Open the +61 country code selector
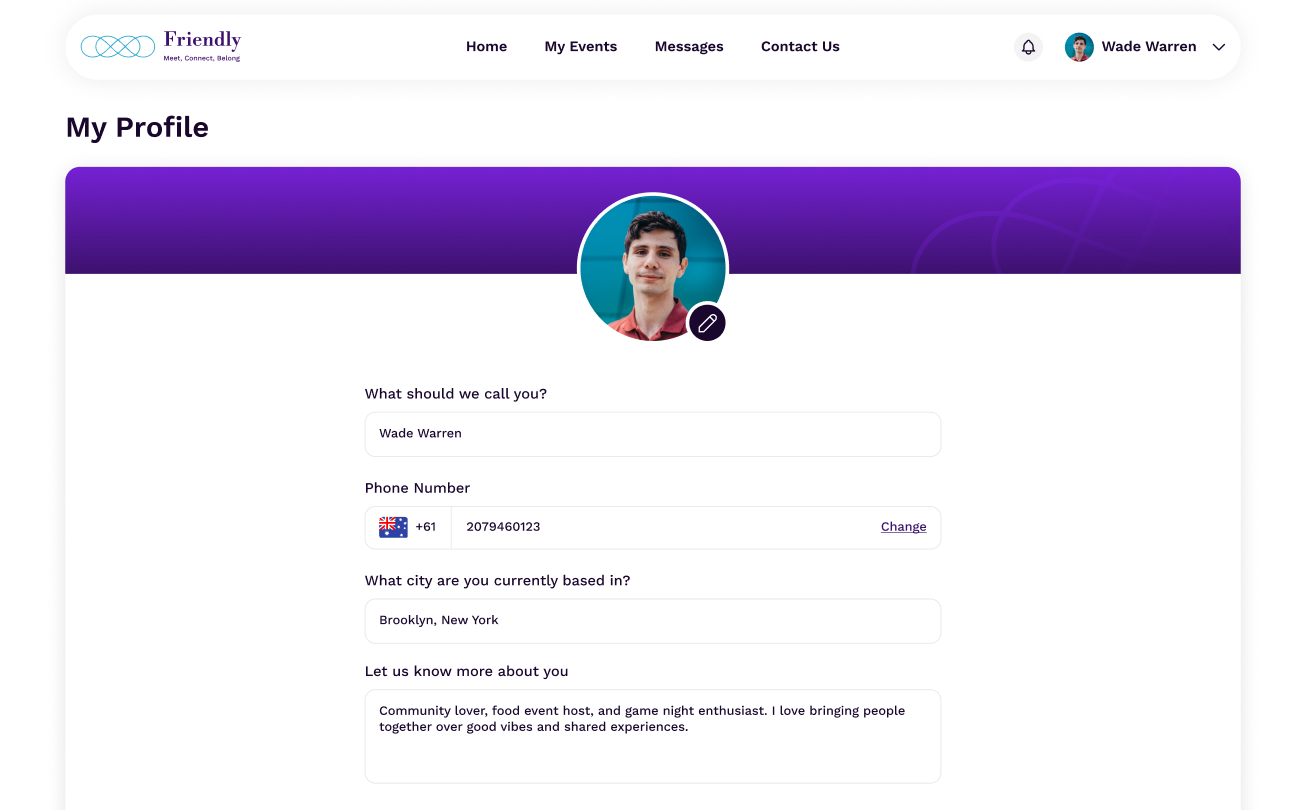 [408, 527]
